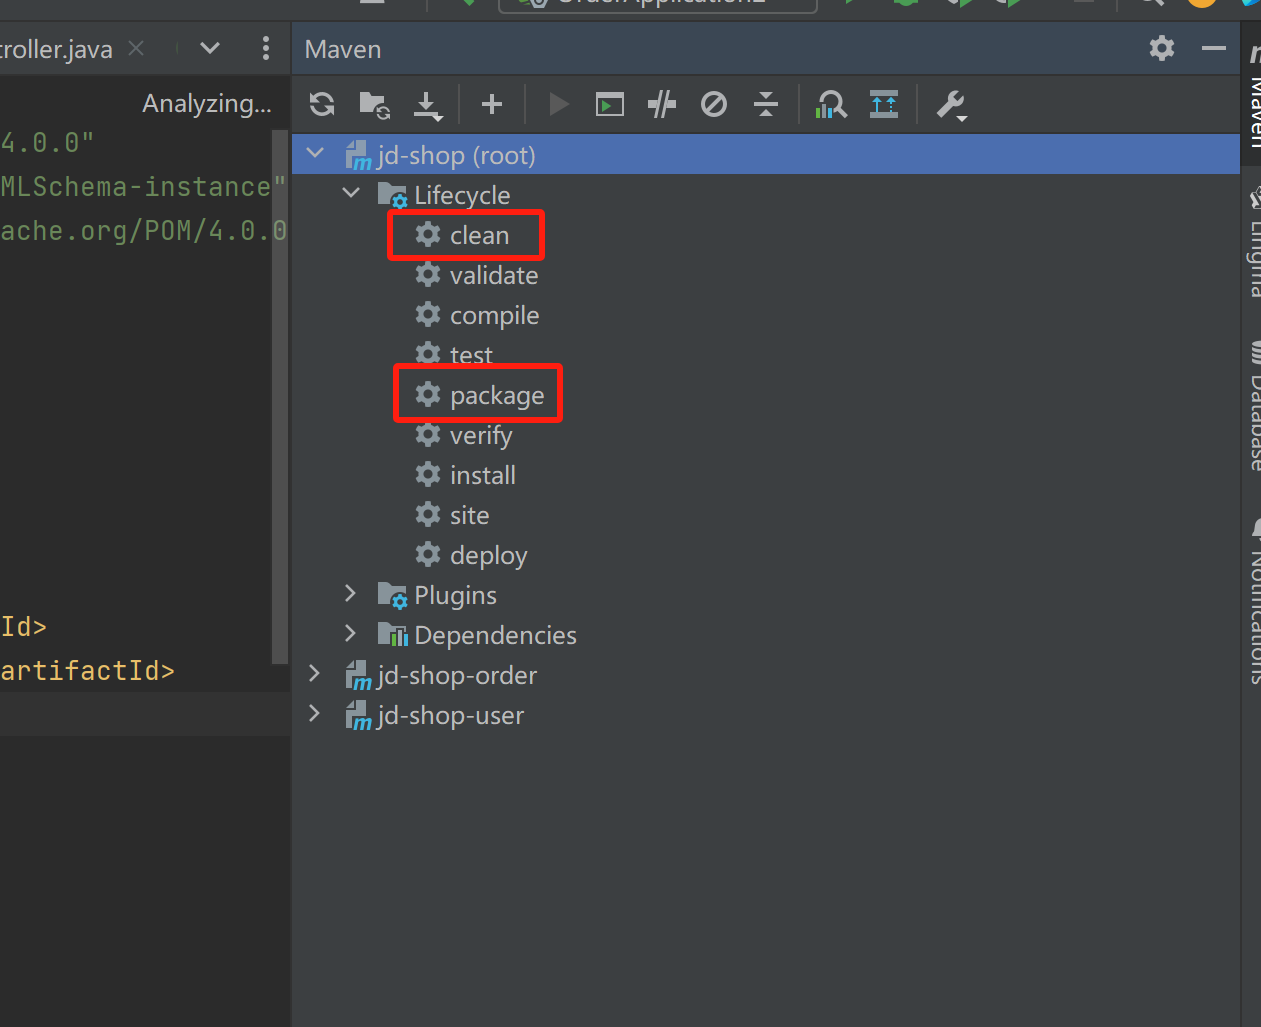Close the Controller.java editor tab

click(x=137, y=48)
